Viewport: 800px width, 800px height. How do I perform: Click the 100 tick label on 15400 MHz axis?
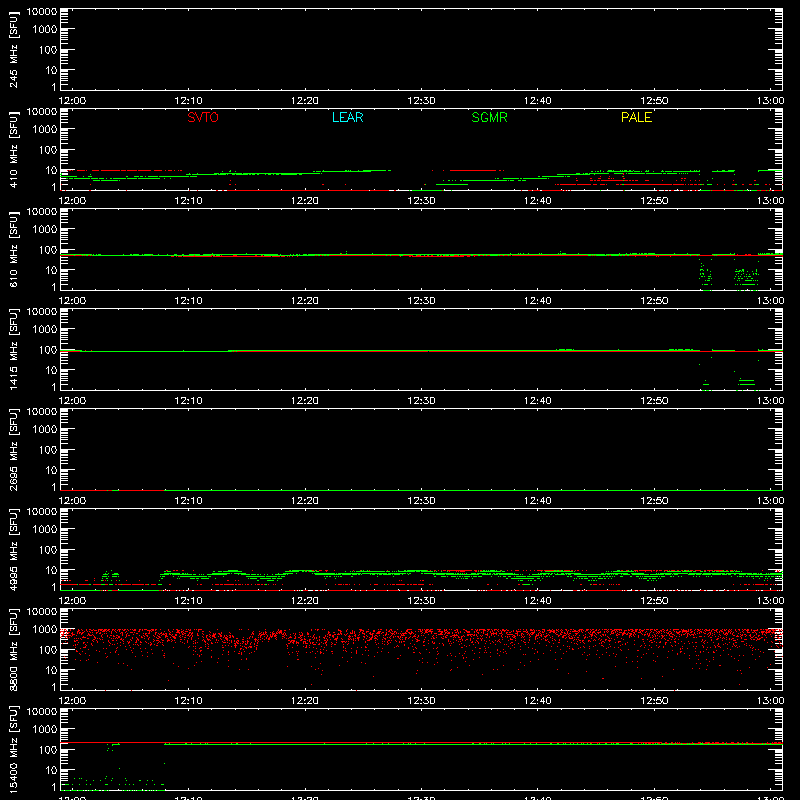[48, 750]
